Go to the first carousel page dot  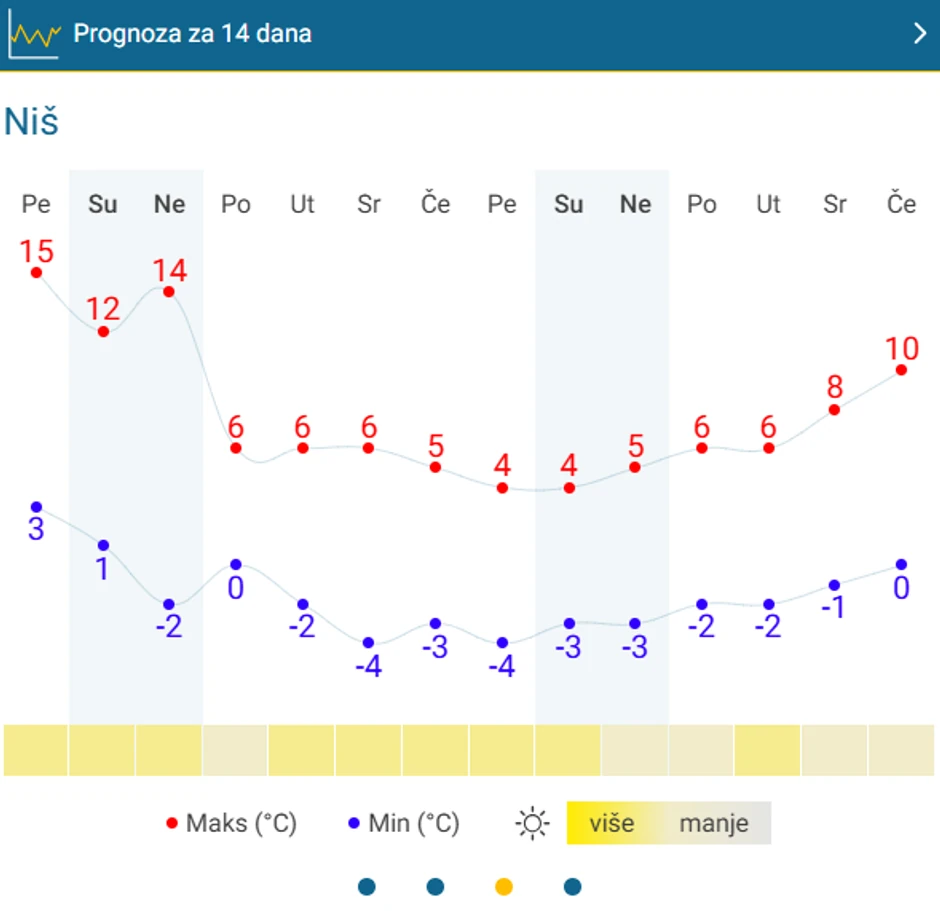(367, 886)
